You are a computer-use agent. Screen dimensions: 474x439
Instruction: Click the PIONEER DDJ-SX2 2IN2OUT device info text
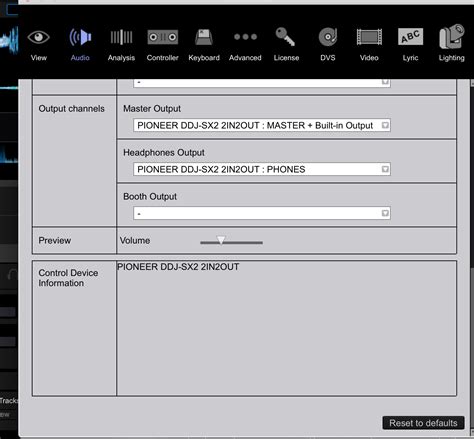pyautogui.click(x=178, y=267)
